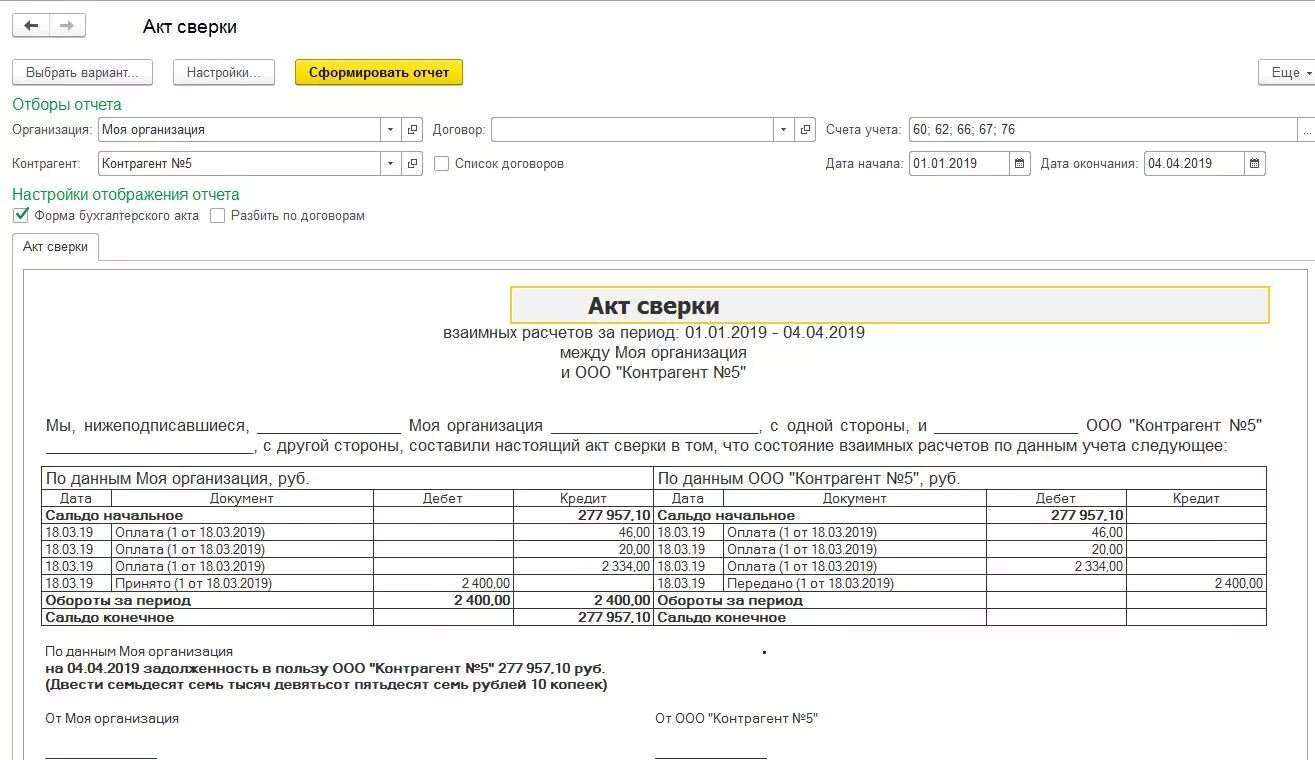Select the и ООО "Контрагент №5" heading line
This screenshot has width=1315, height=760.
point(654,373)
